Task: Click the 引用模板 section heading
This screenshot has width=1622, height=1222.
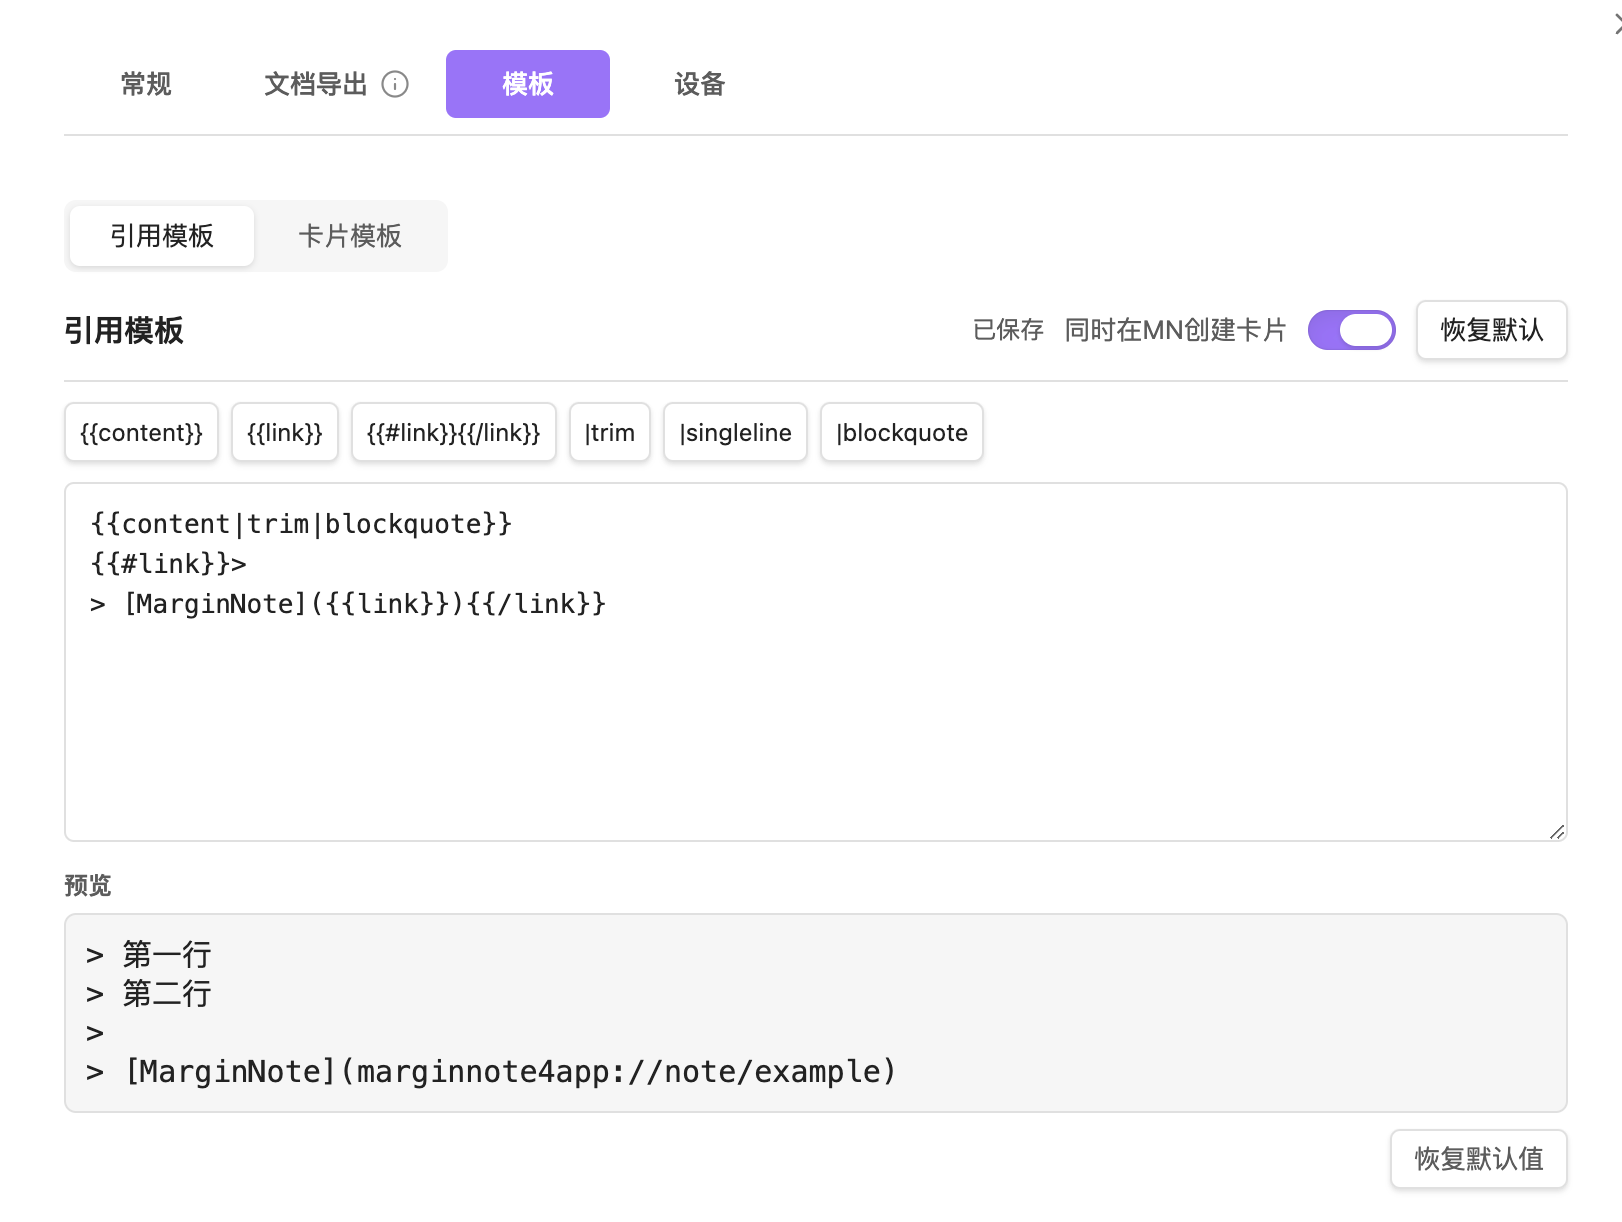Action: tap(124, 330)
